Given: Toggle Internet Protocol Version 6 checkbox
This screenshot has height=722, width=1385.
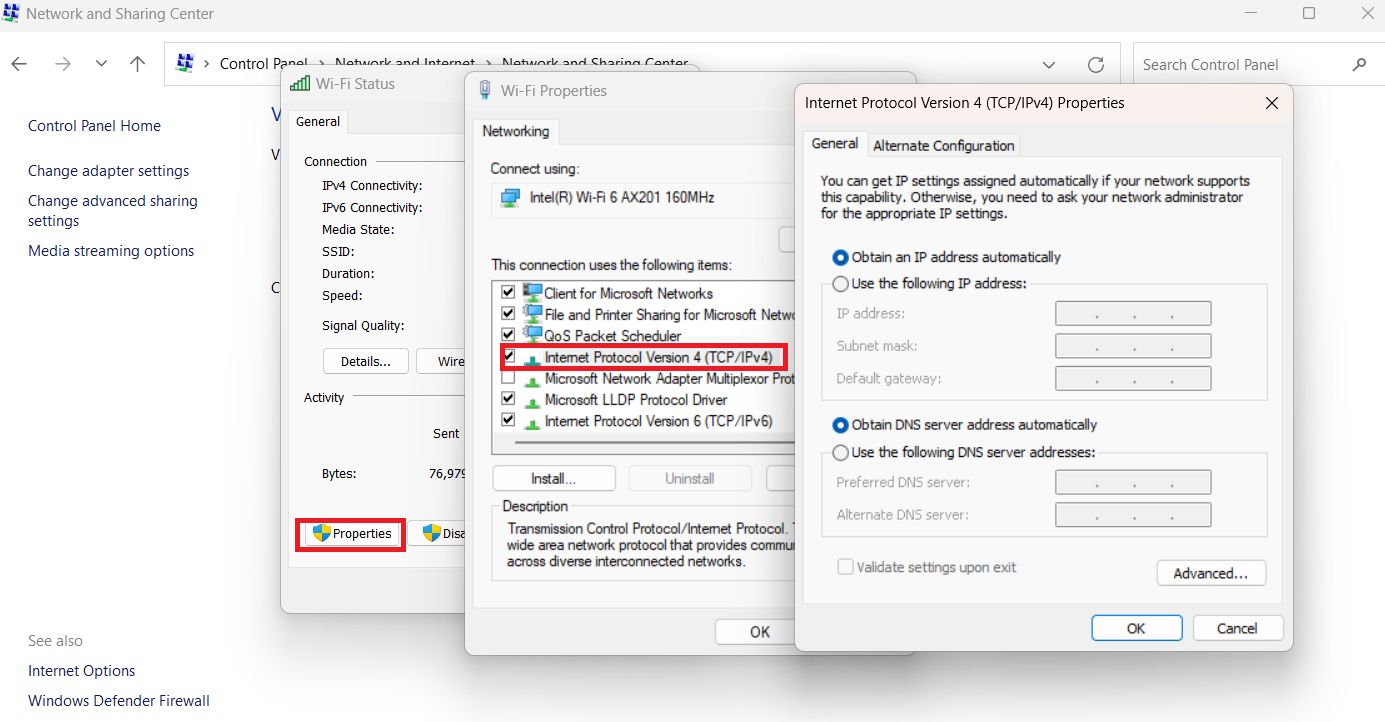Looking at the screenshot, I should pos(508,421).
